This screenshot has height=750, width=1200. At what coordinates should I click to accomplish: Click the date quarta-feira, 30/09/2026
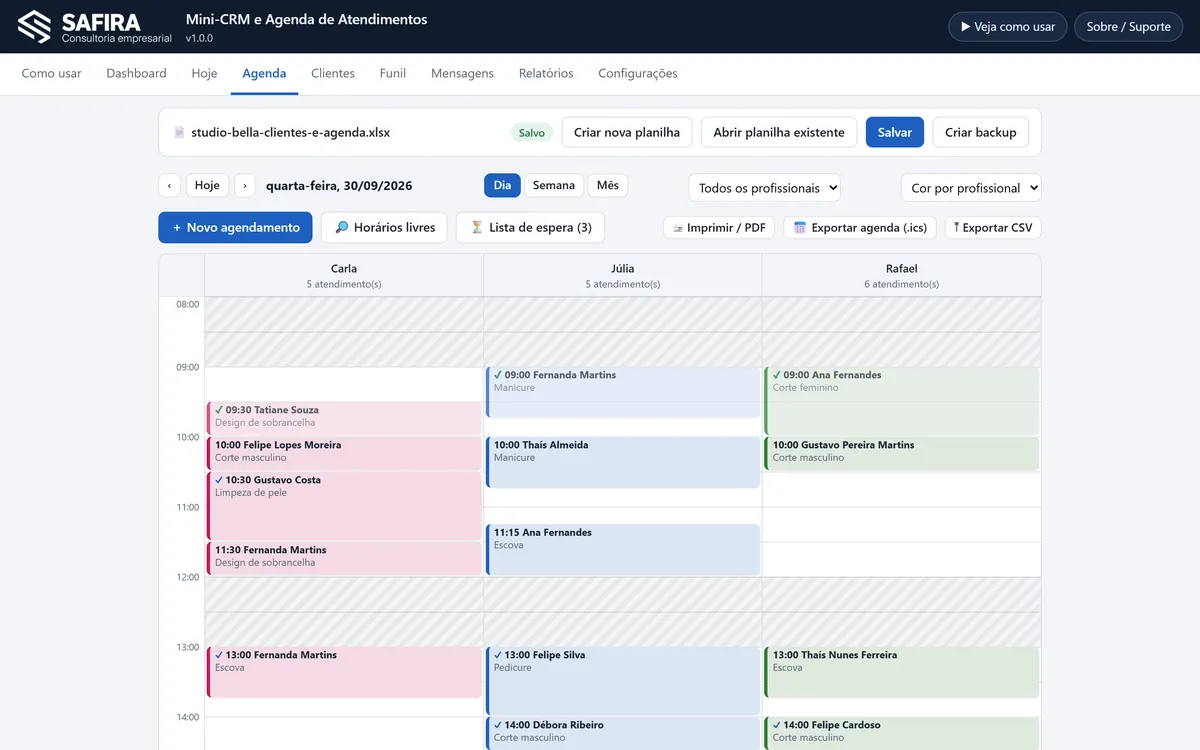[339, 185]
